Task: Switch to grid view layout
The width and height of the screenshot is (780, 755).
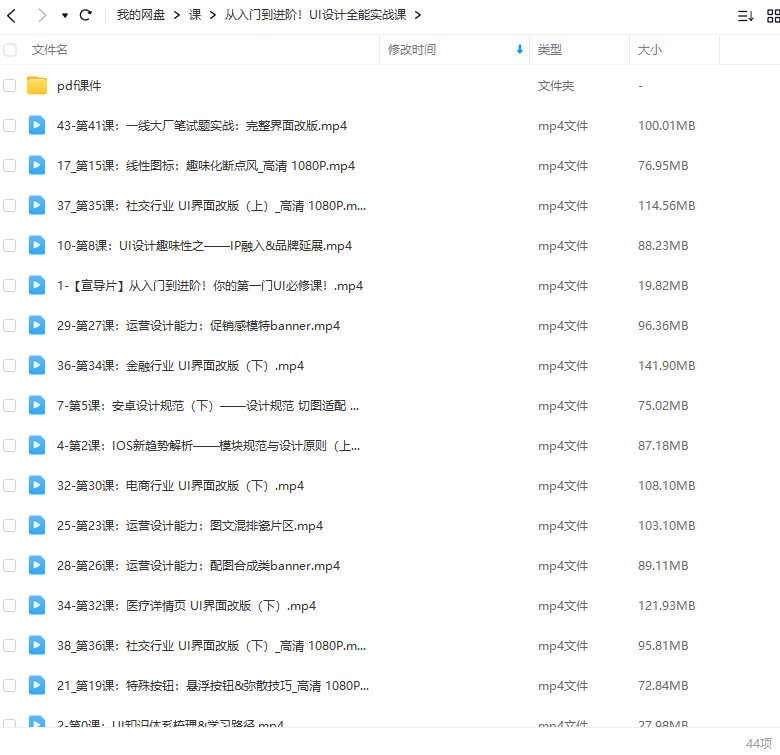Action: (x=773, y=16)
